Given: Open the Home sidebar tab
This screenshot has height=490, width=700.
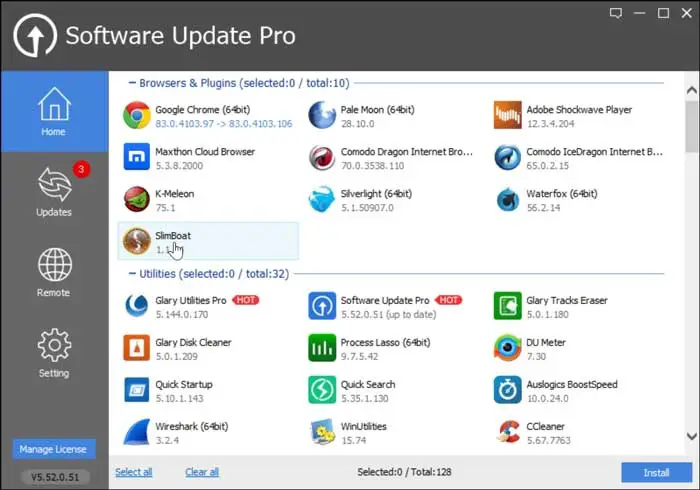Looking at the screenshot, I should coord(54,112).
